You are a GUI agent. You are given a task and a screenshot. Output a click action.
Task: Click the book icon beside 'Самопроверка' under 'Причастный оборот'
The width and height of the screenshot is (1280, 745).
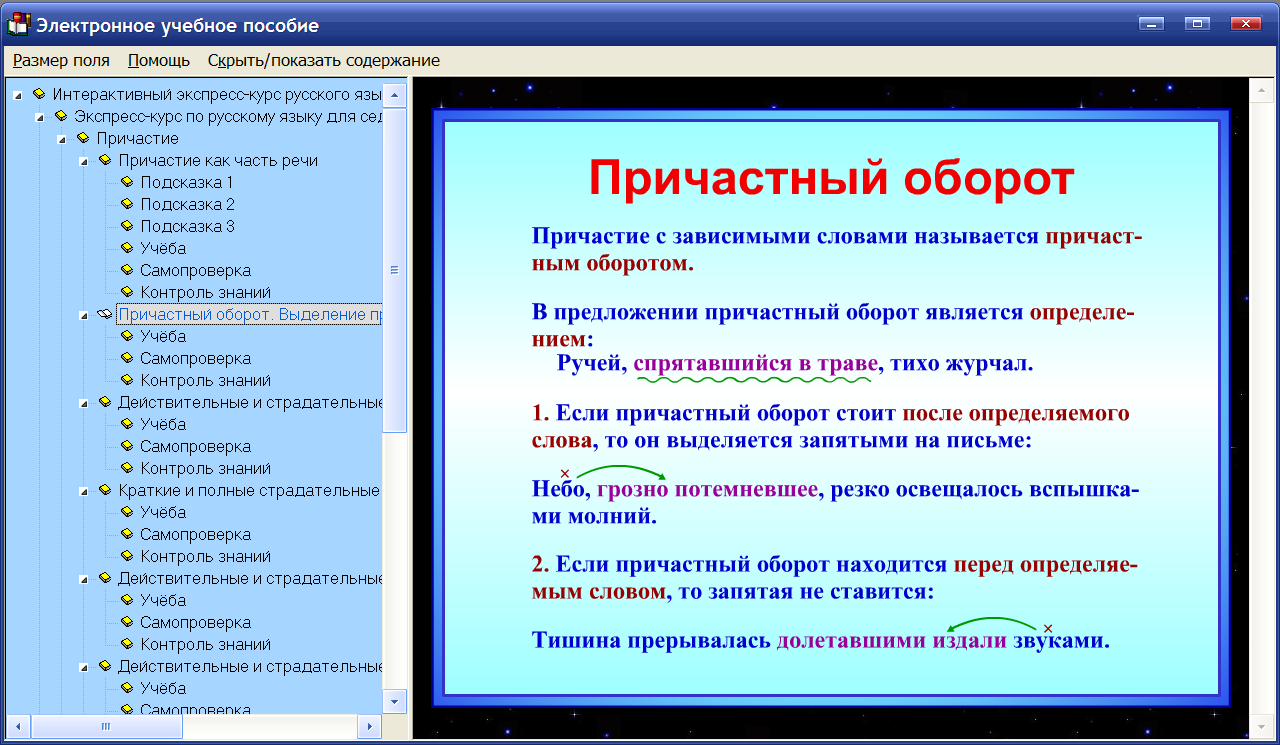click(126, 358)
